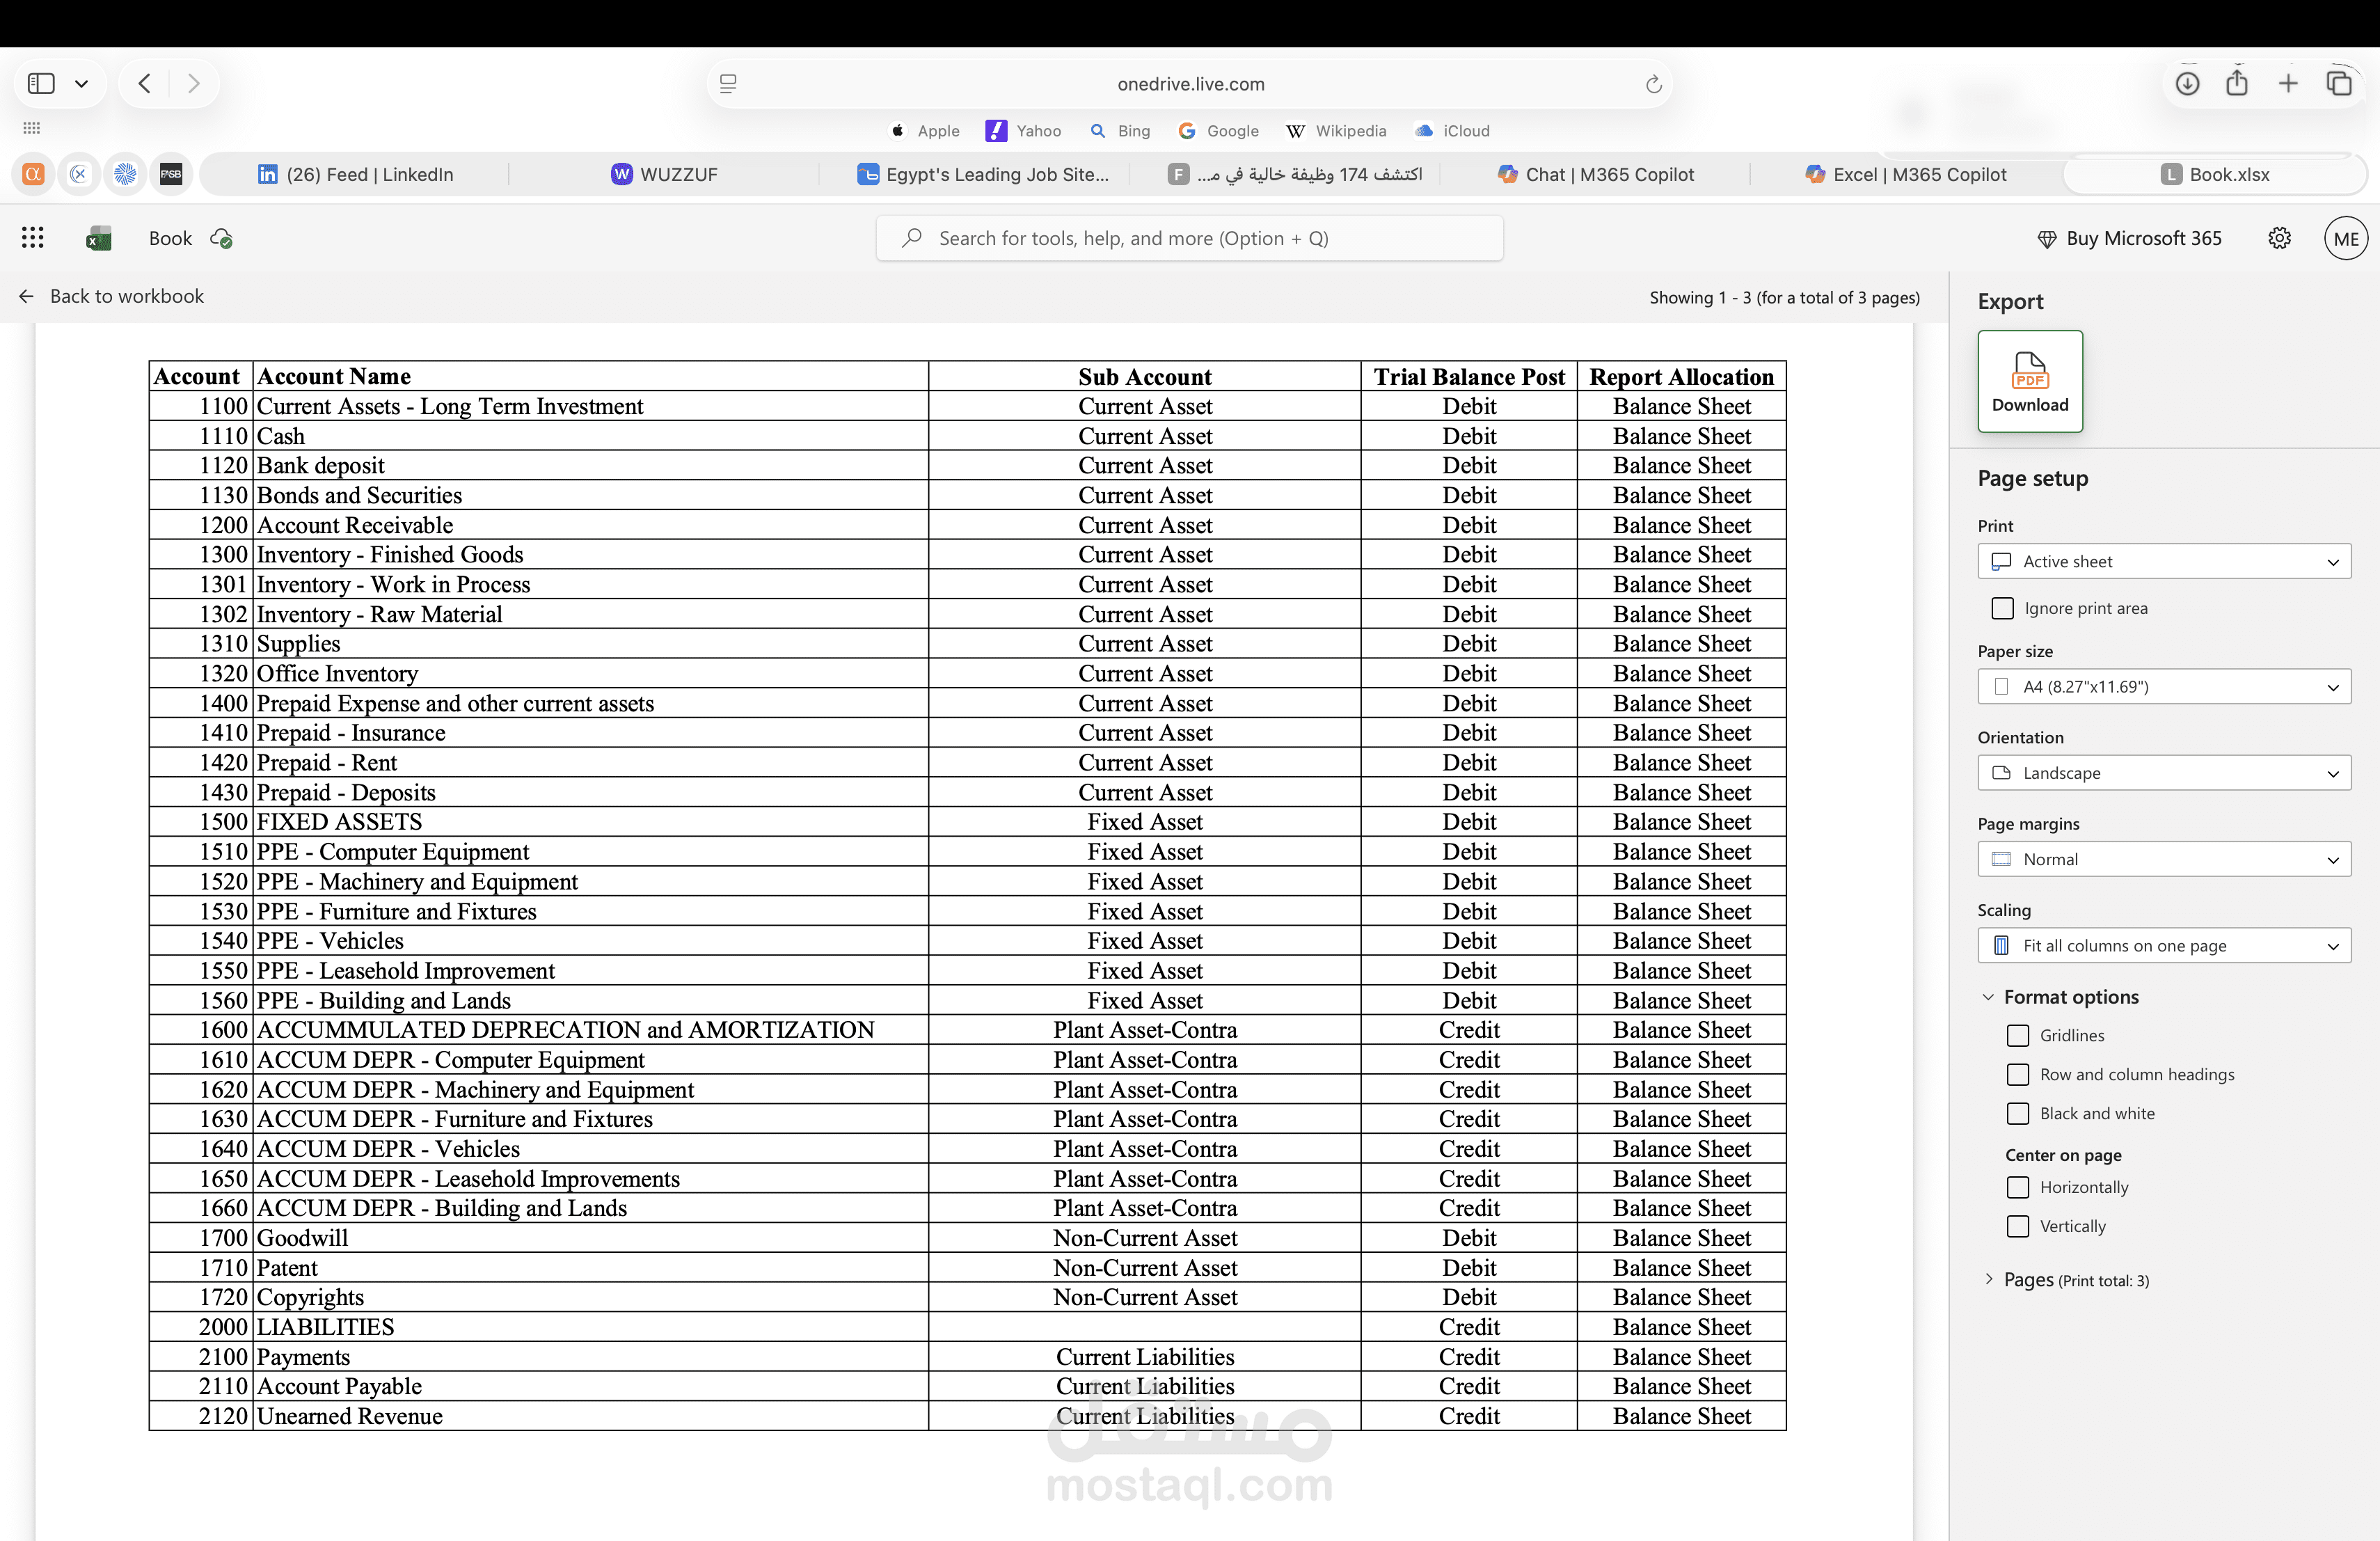The image size is (2380, 1541).
Task: Click the page settings icon in address bar
Action: pyautogui.click(x=728, y=84)
